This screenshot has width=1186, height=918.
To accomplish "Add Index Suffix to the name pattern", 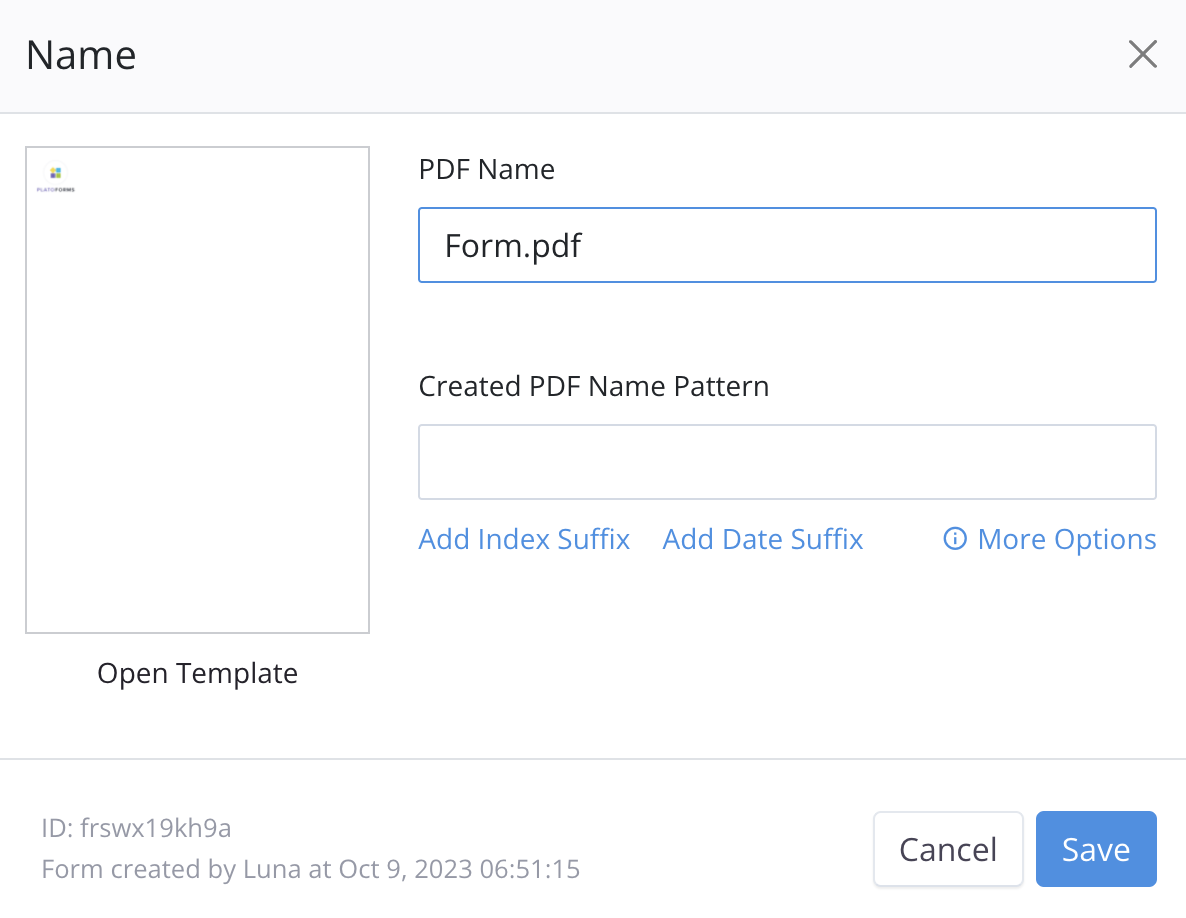I will 524,540.
